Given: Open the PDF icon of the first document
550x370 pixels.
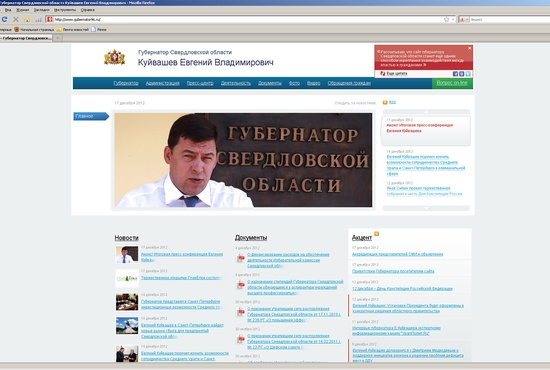Looking at the screenshot, I should 241,259.
